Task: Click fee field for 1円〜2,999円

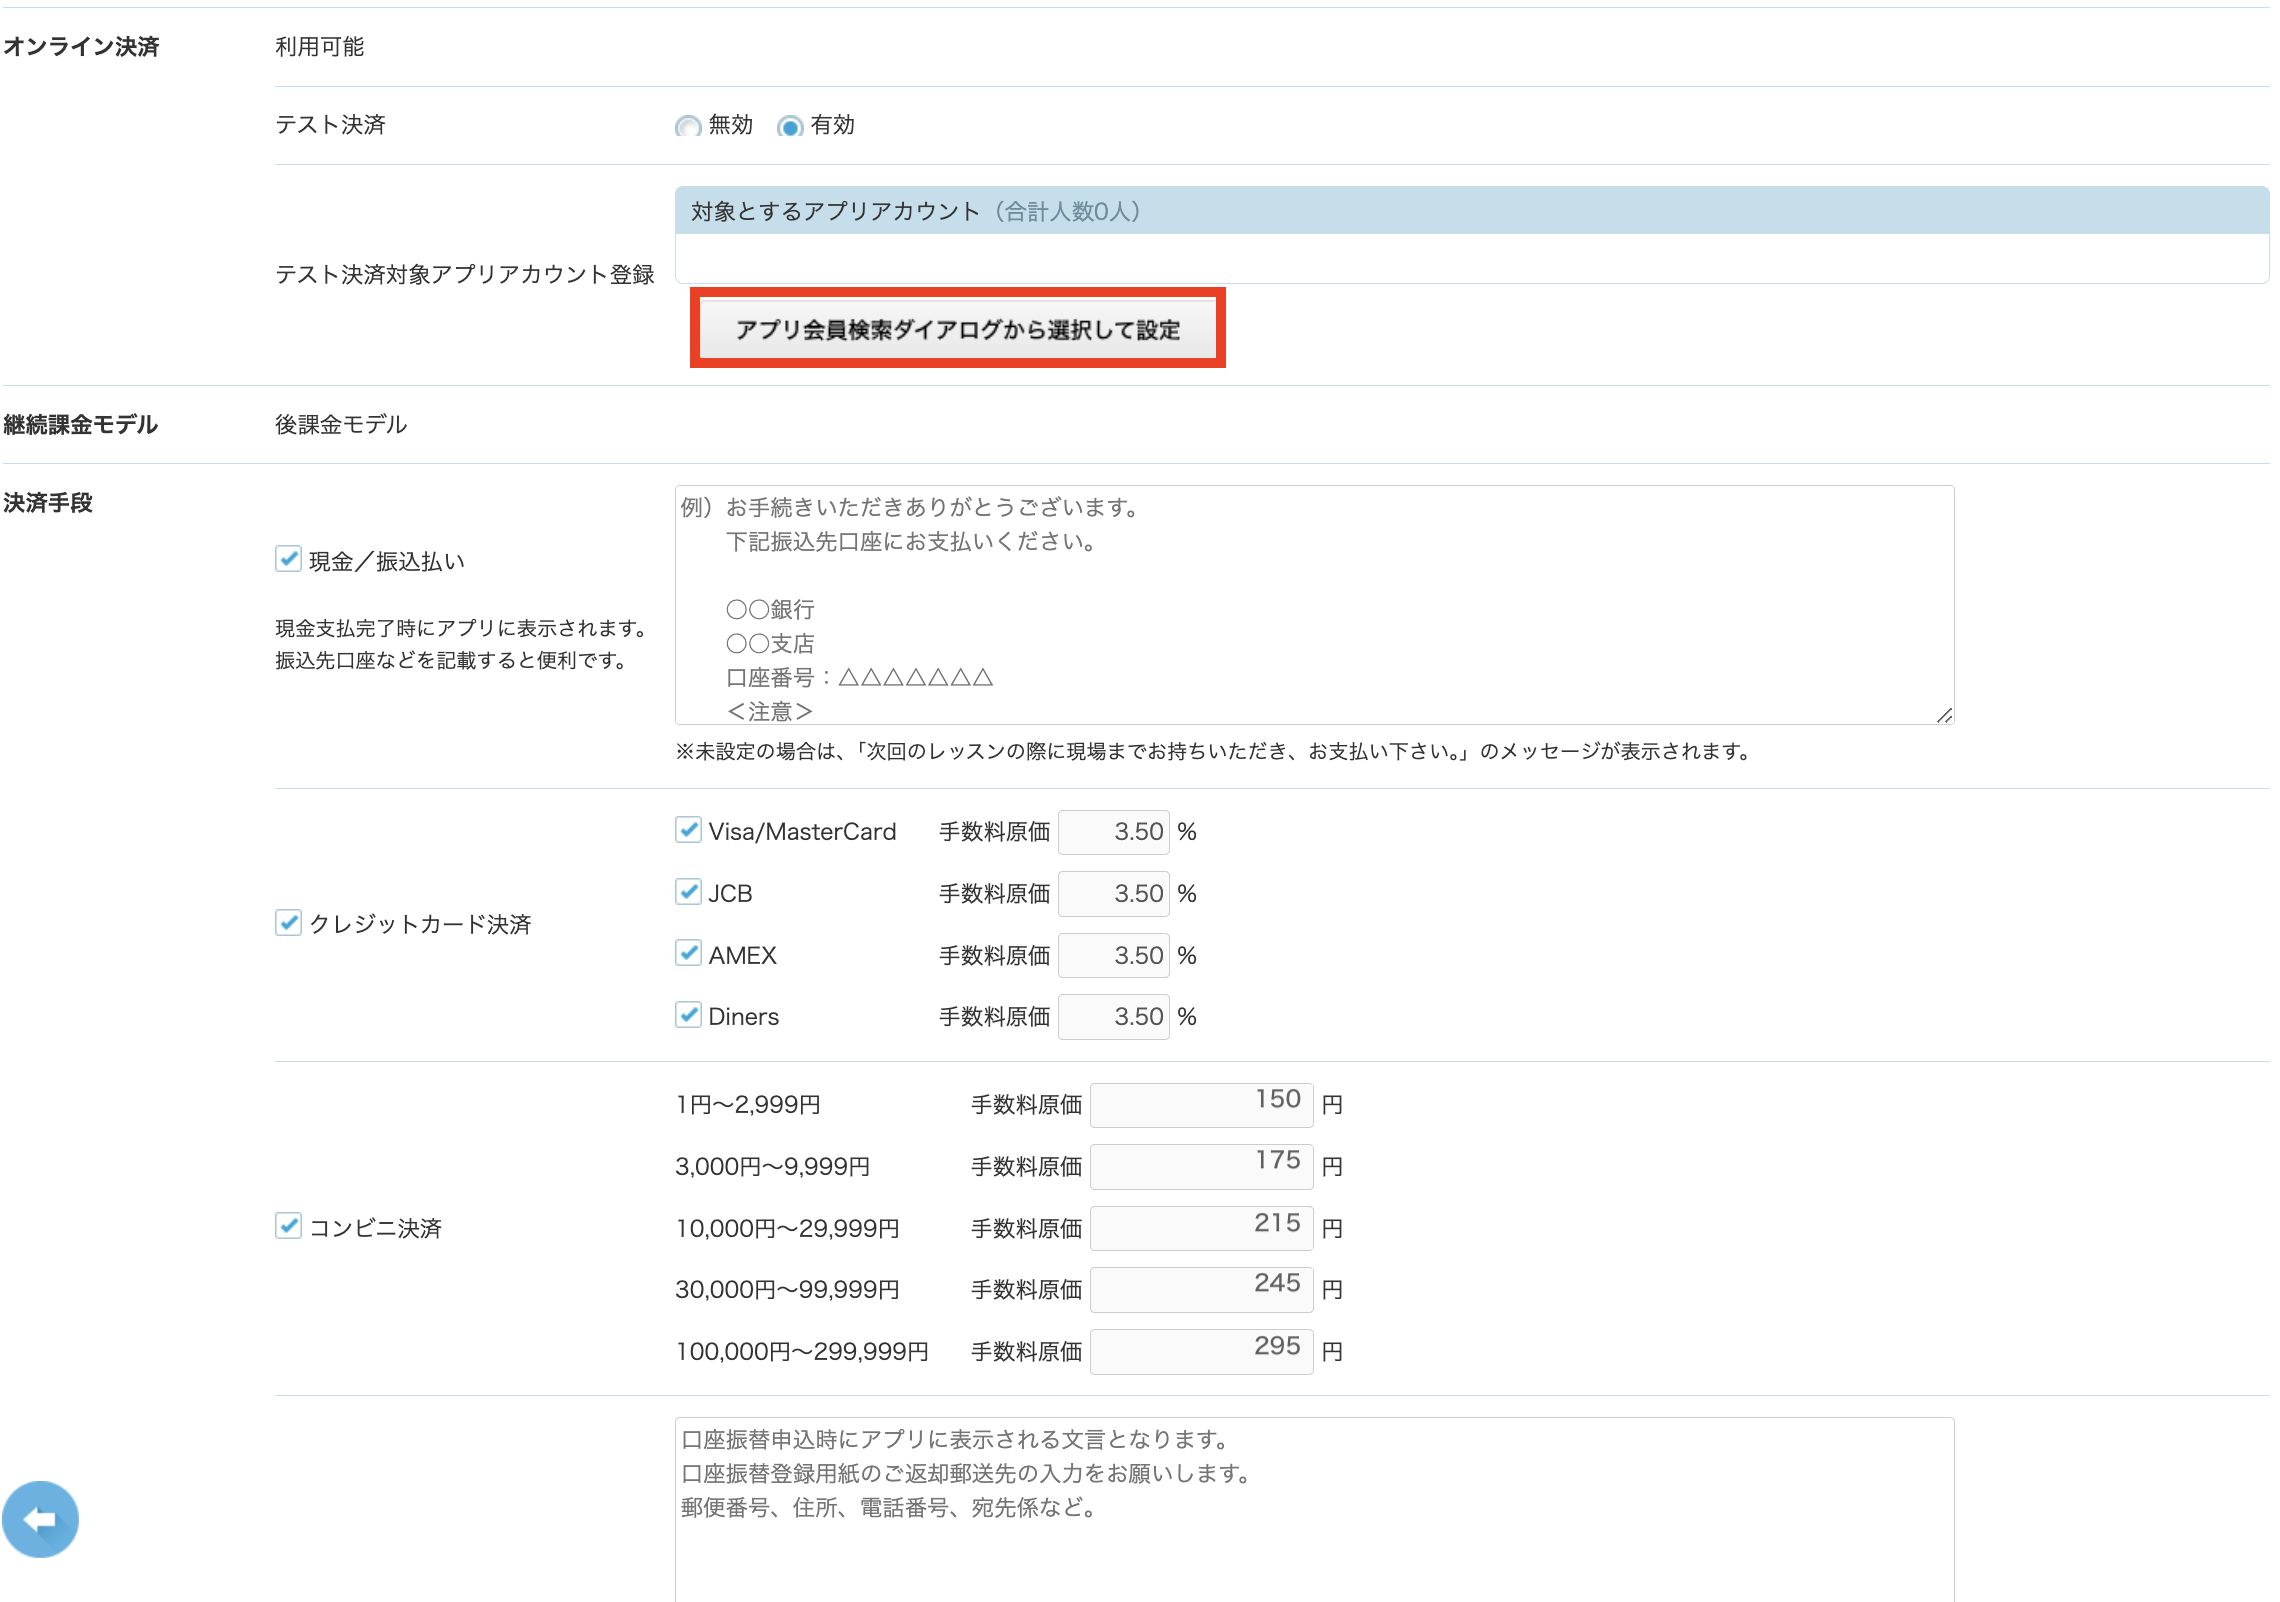Action: pos(1202,1105)
